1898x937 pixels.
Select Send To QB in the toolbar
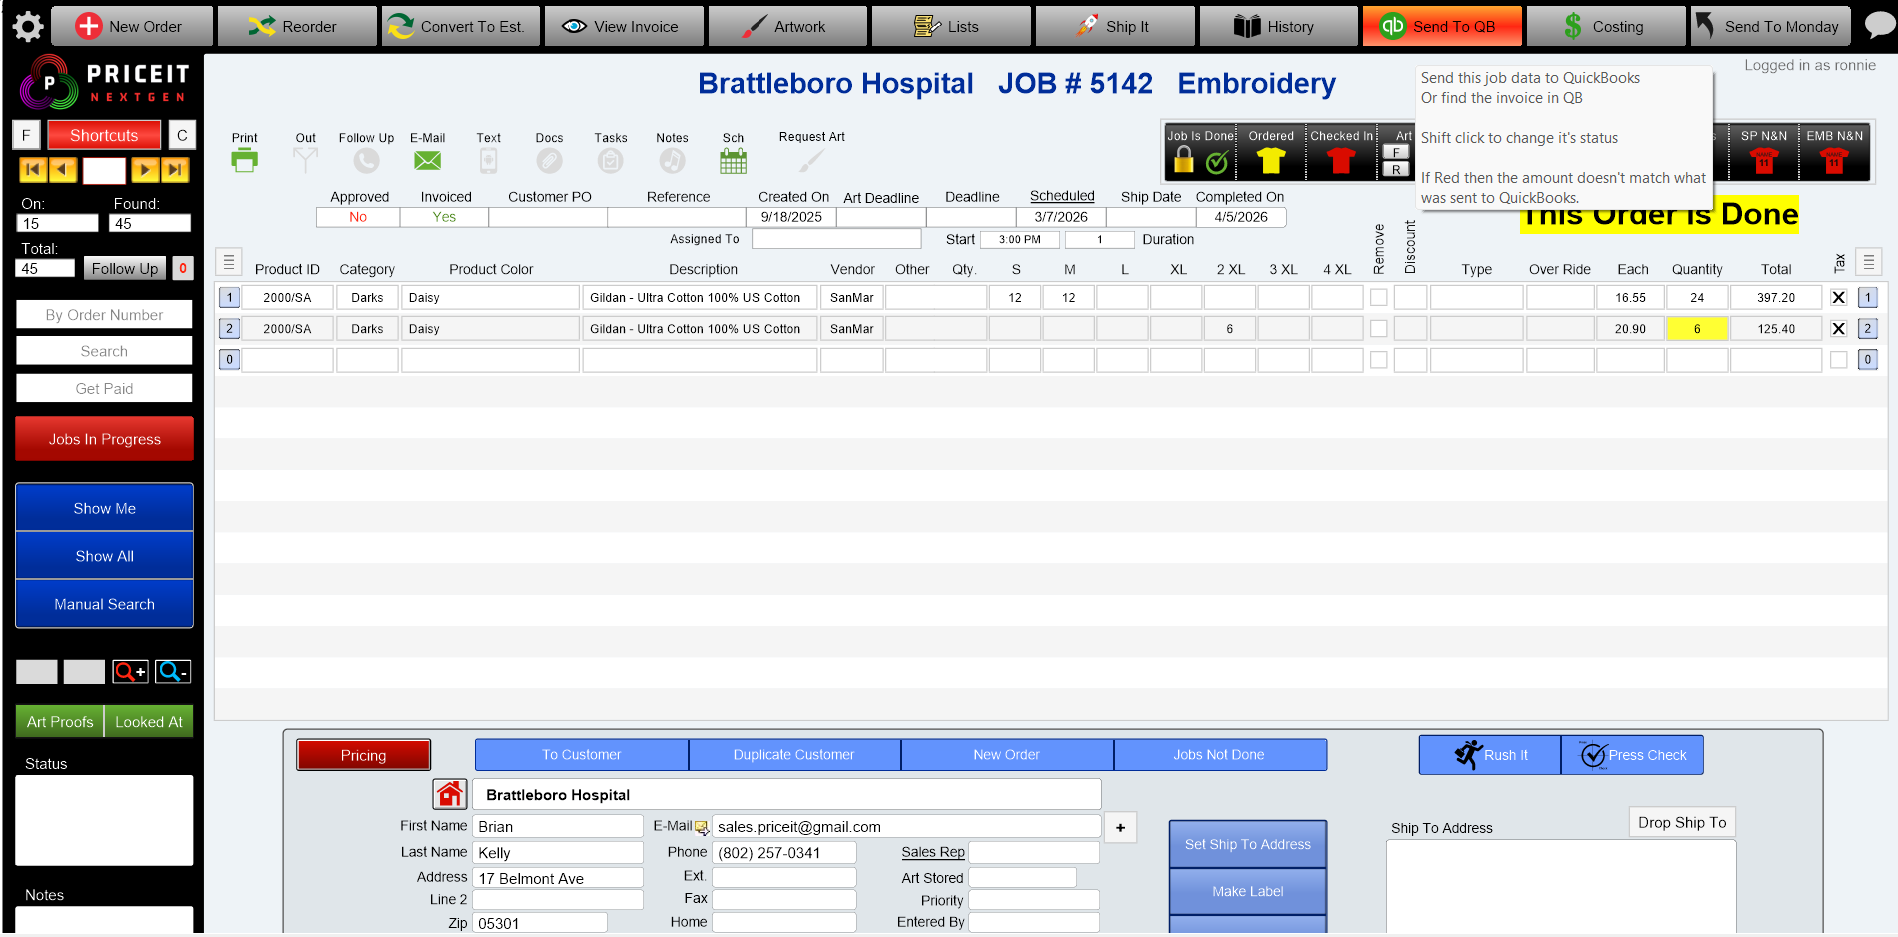1442,25
